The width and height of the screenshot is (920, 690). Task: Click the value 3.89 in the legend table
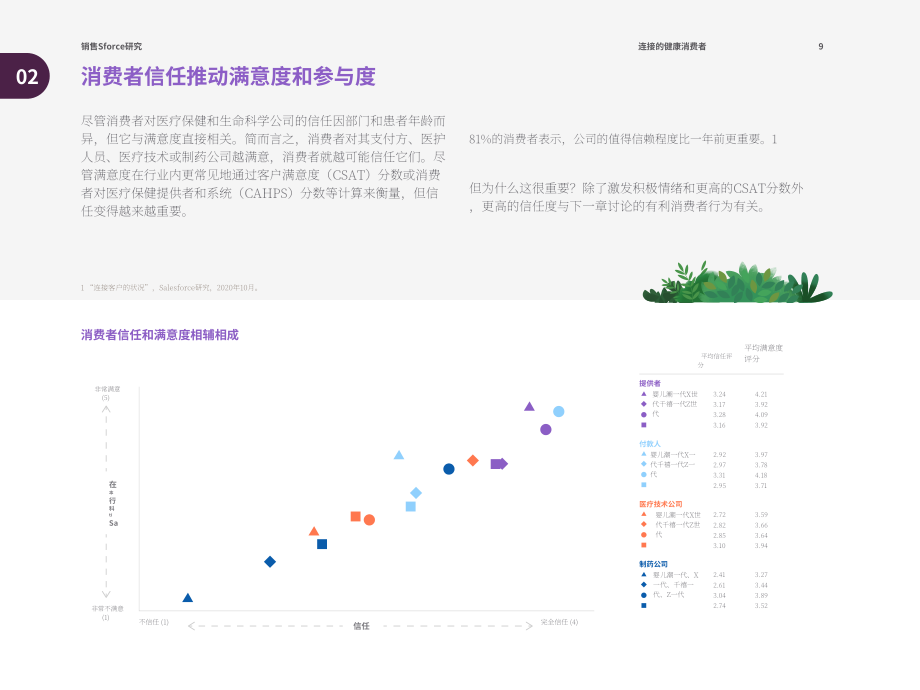coord(761,596)
